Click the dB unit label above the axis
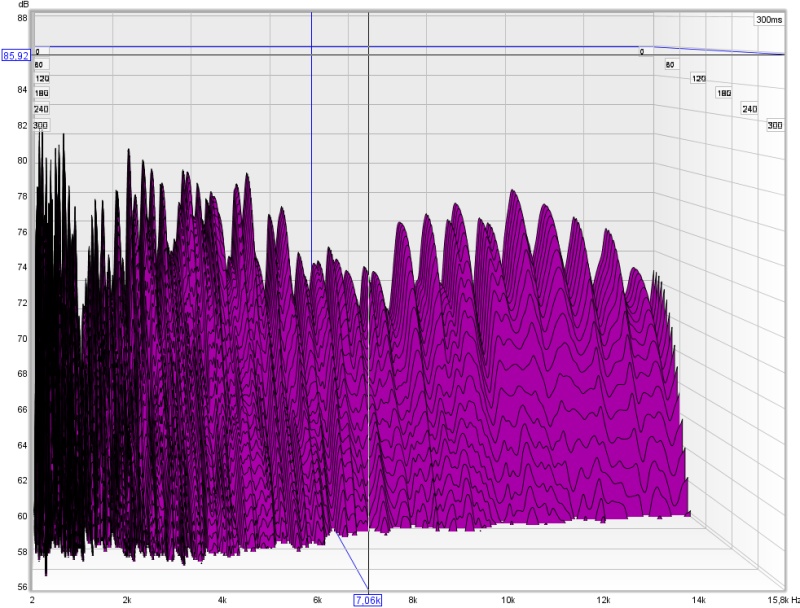This screenshot has height=608, width=800. coord(24,5)
